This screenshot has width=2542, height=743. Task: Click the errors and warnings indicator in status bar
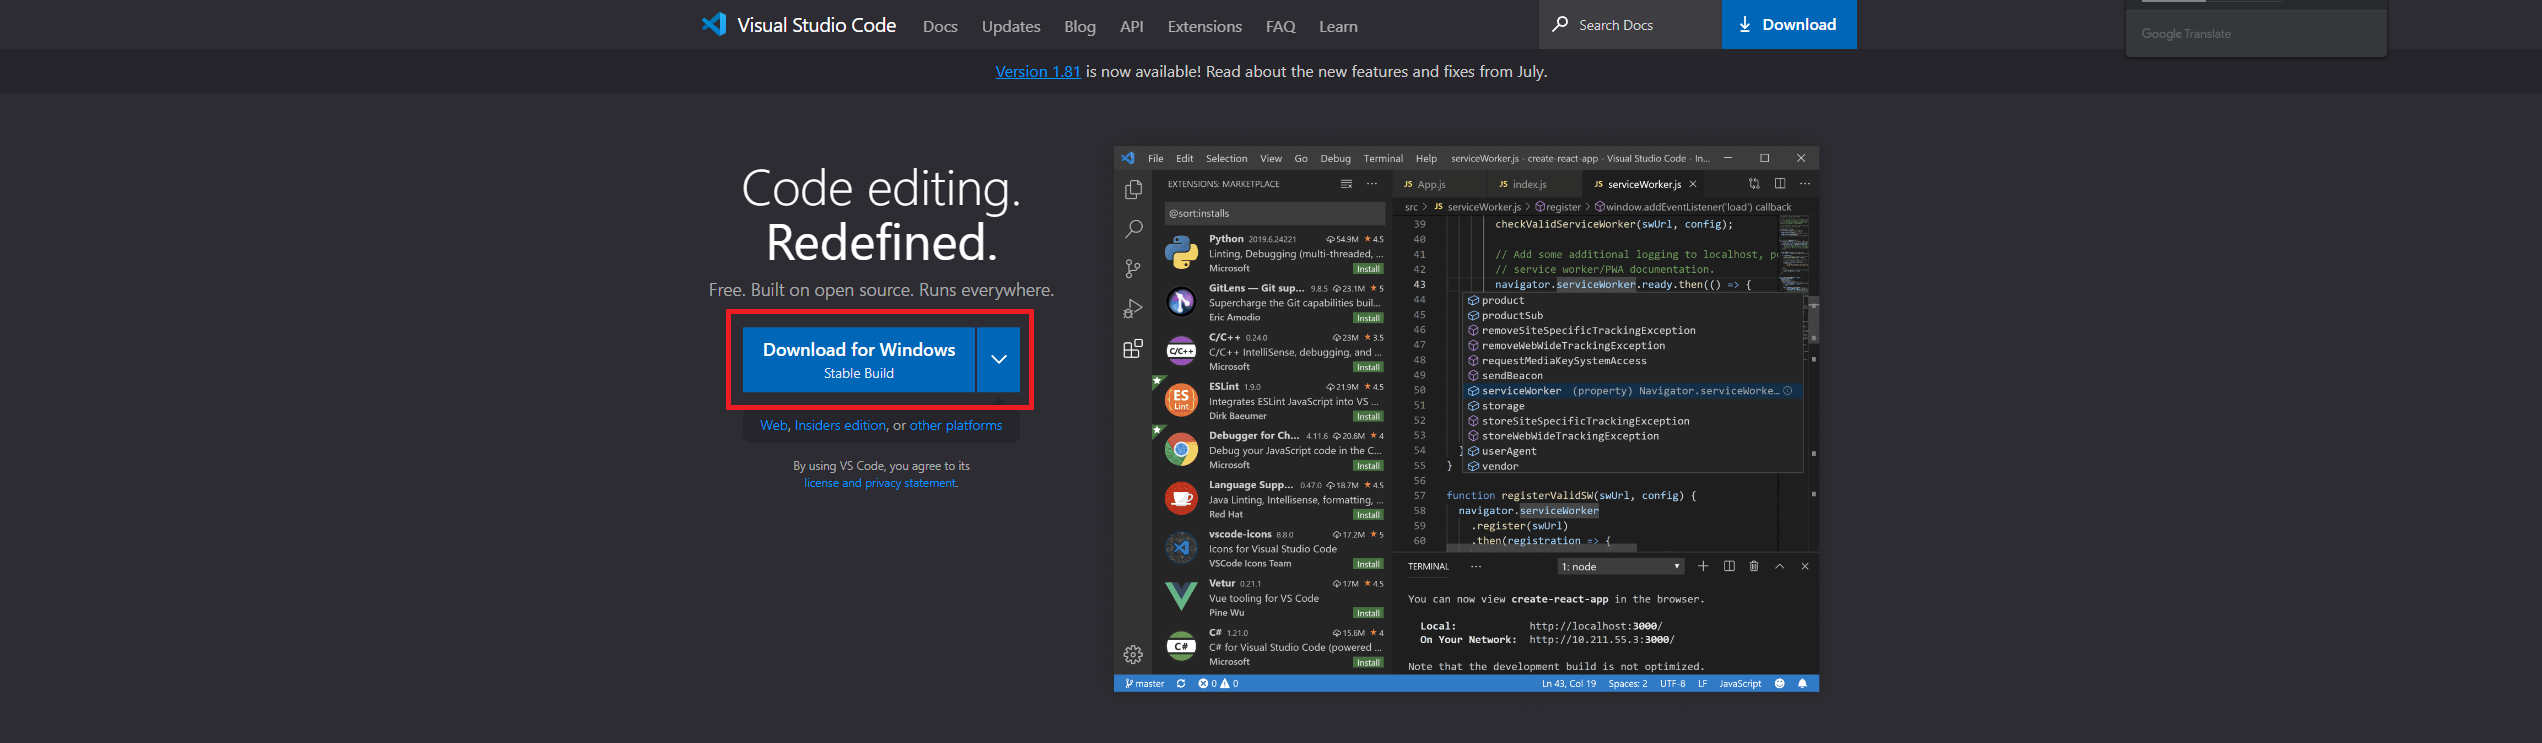pyautogui.click(x=1218, y=684)
